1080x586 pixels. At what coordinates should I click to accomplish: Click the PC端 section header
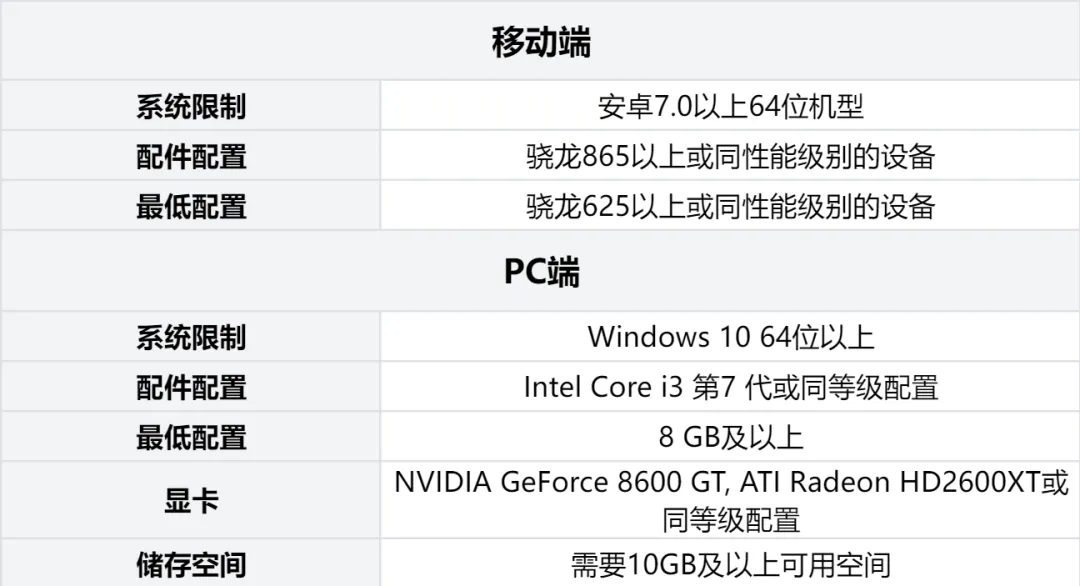point(540,272)
